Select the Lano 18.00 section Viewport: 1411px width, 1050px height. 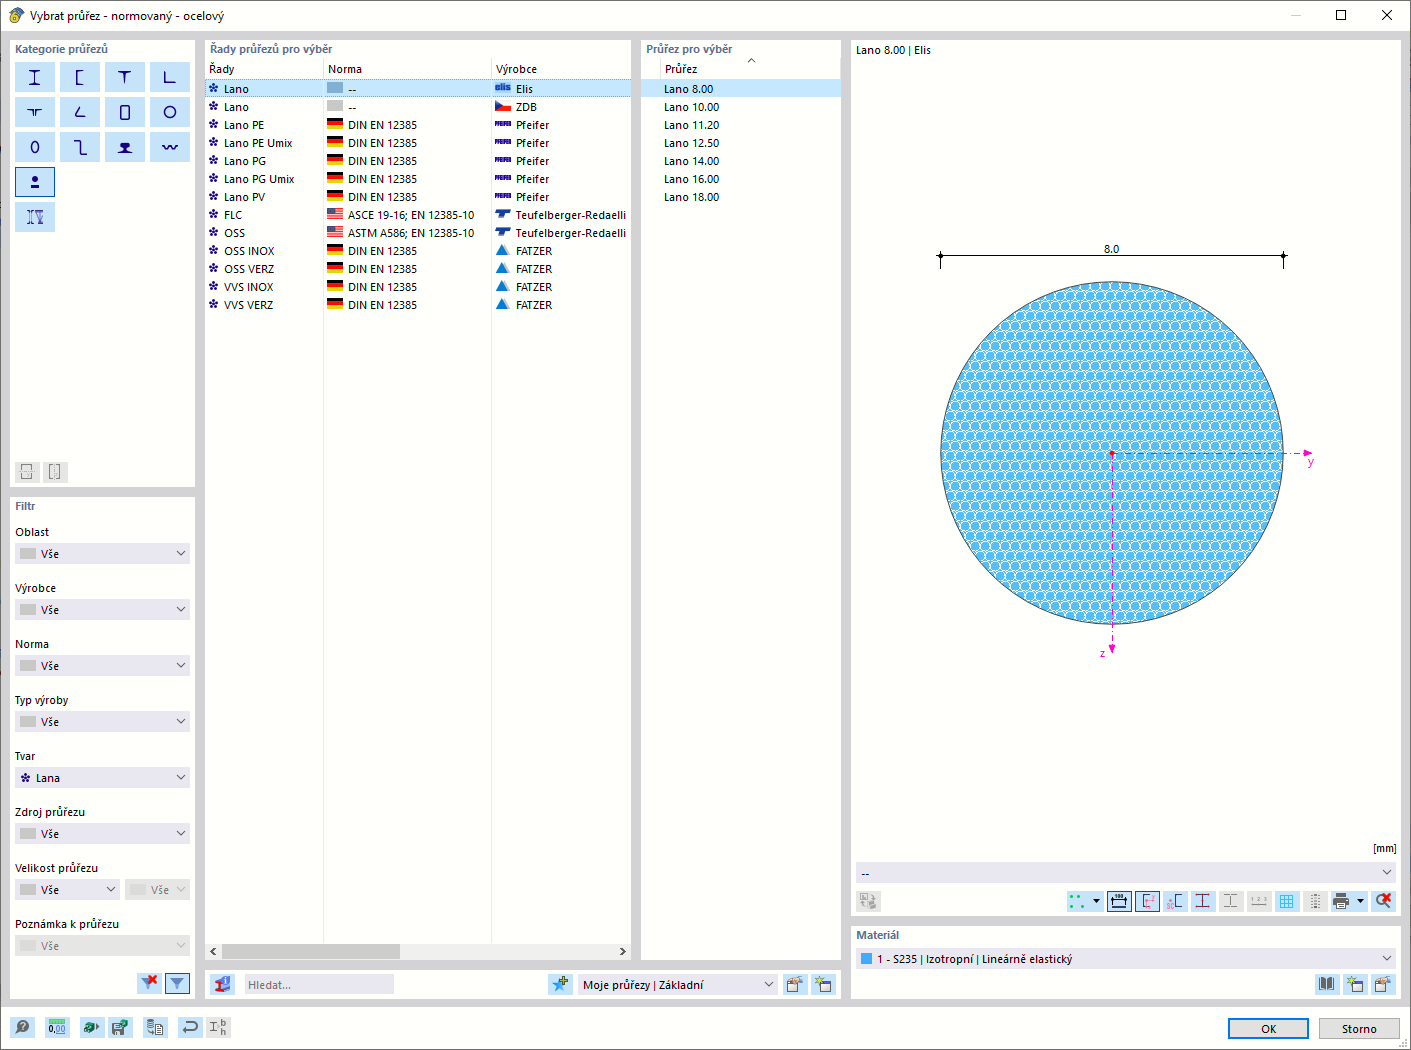pyautogui.click(x=741, y=197)
